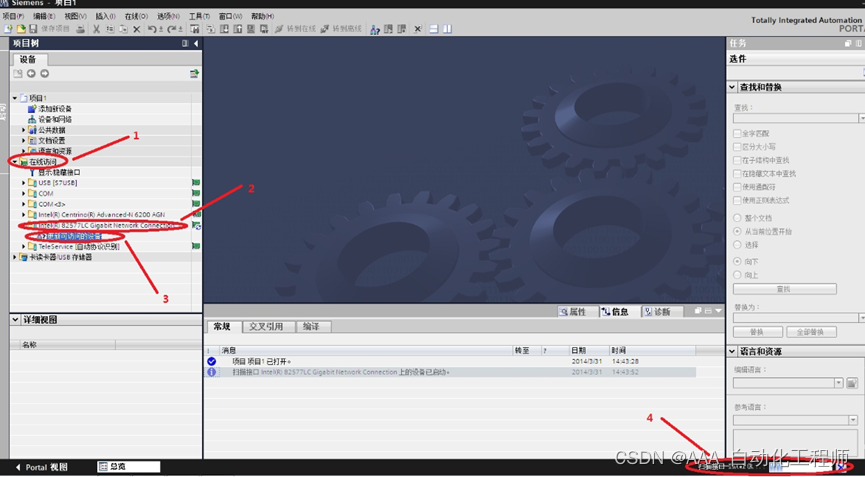Enable the 全字匹配 (whole word) checkbox
This screenshot has height=477, width=865.
click(737, 133)
